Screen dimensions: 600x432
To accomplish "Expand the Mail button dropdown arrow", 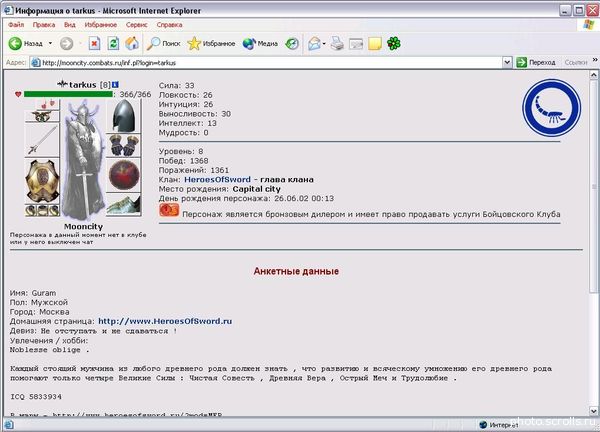I will (x=324, y=44).
